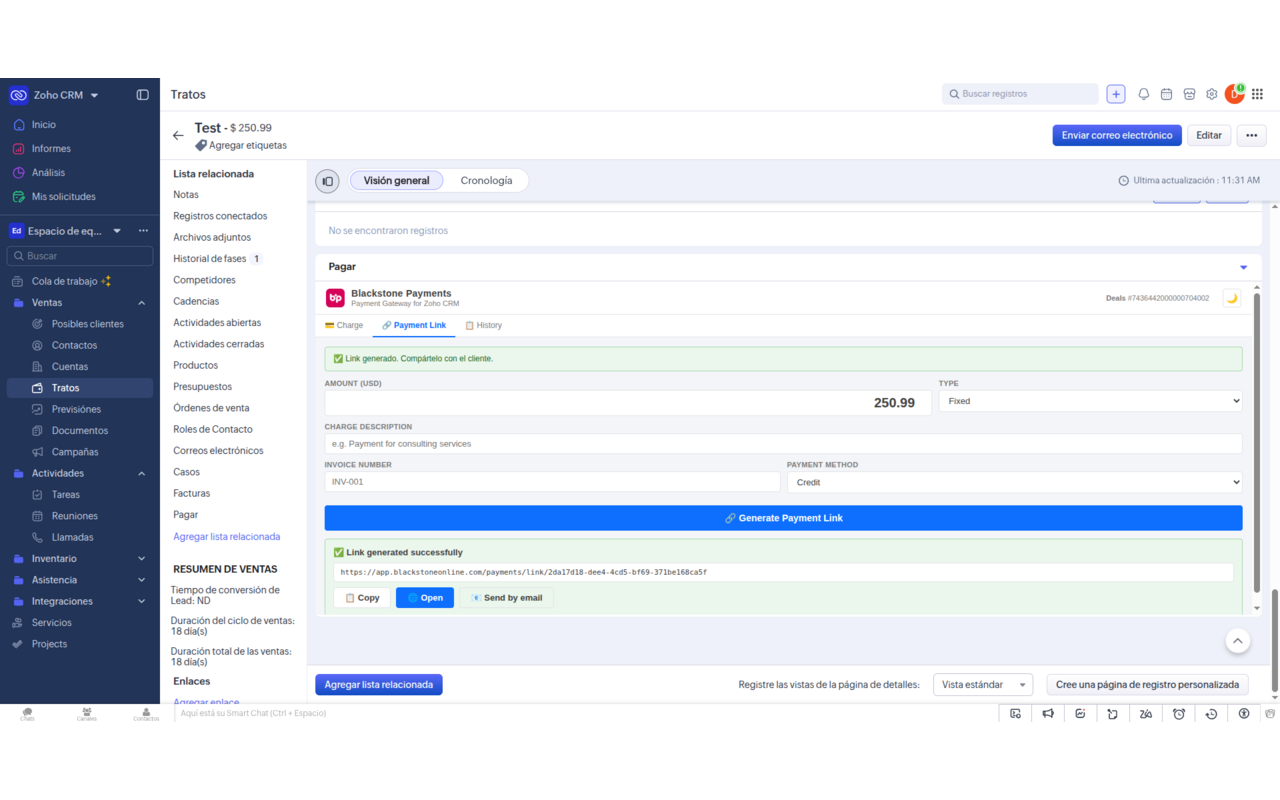
Task: Click the quick create plus icon
Action: coord(1116,94)
